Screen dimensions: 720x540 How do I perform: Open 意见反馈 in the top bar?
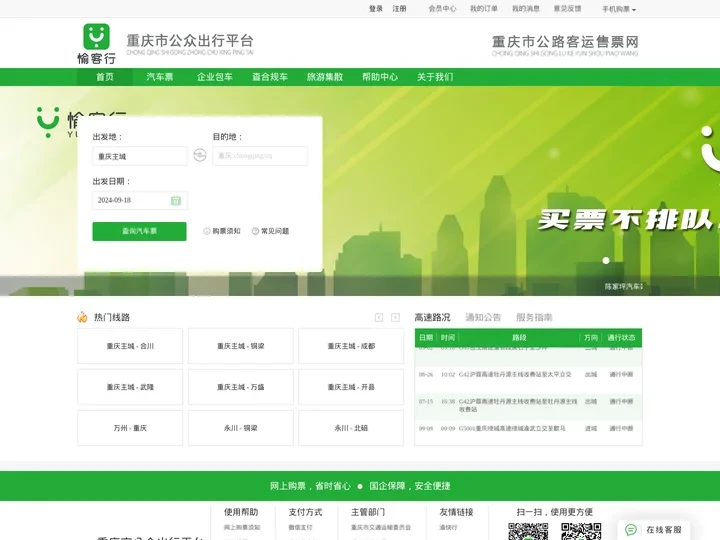[x=568, y=9]
